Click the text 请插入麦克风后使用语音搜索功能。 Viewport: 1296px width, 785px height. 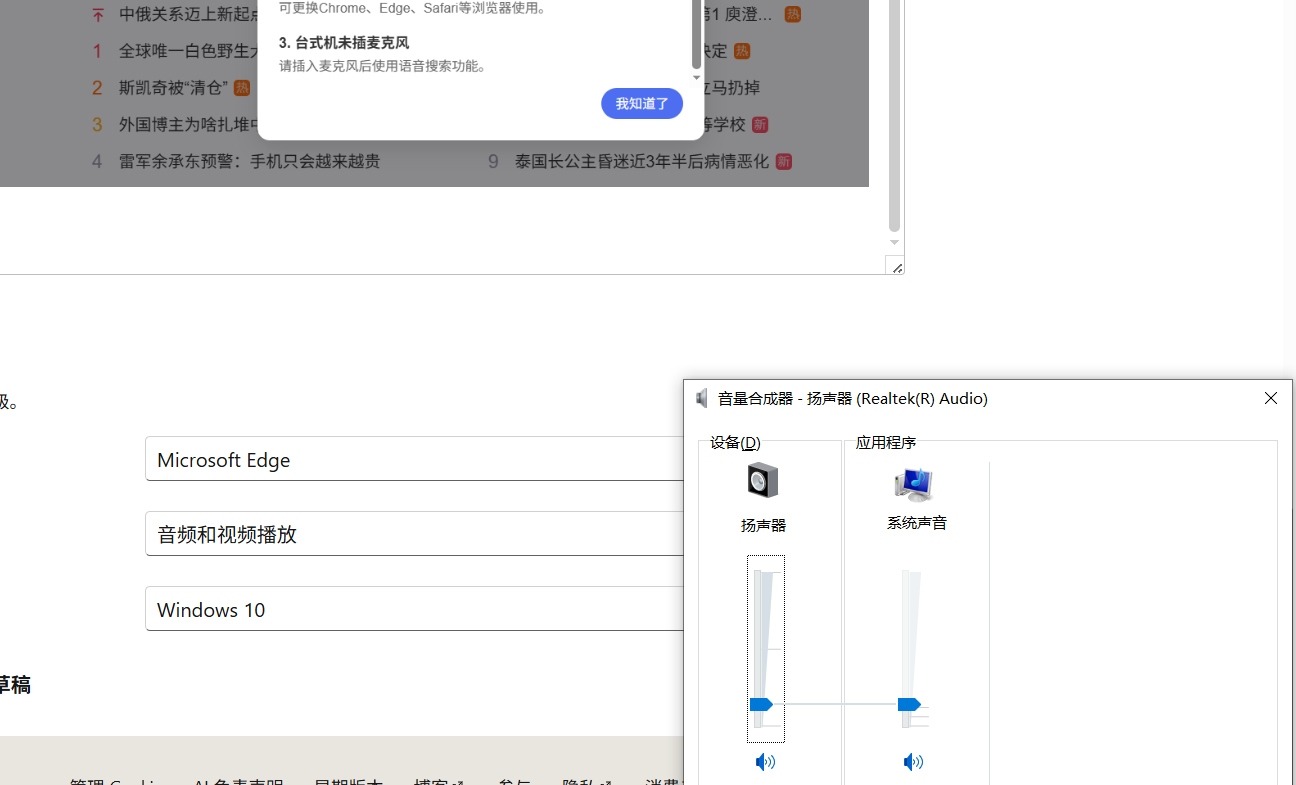[x=385, y=66]
